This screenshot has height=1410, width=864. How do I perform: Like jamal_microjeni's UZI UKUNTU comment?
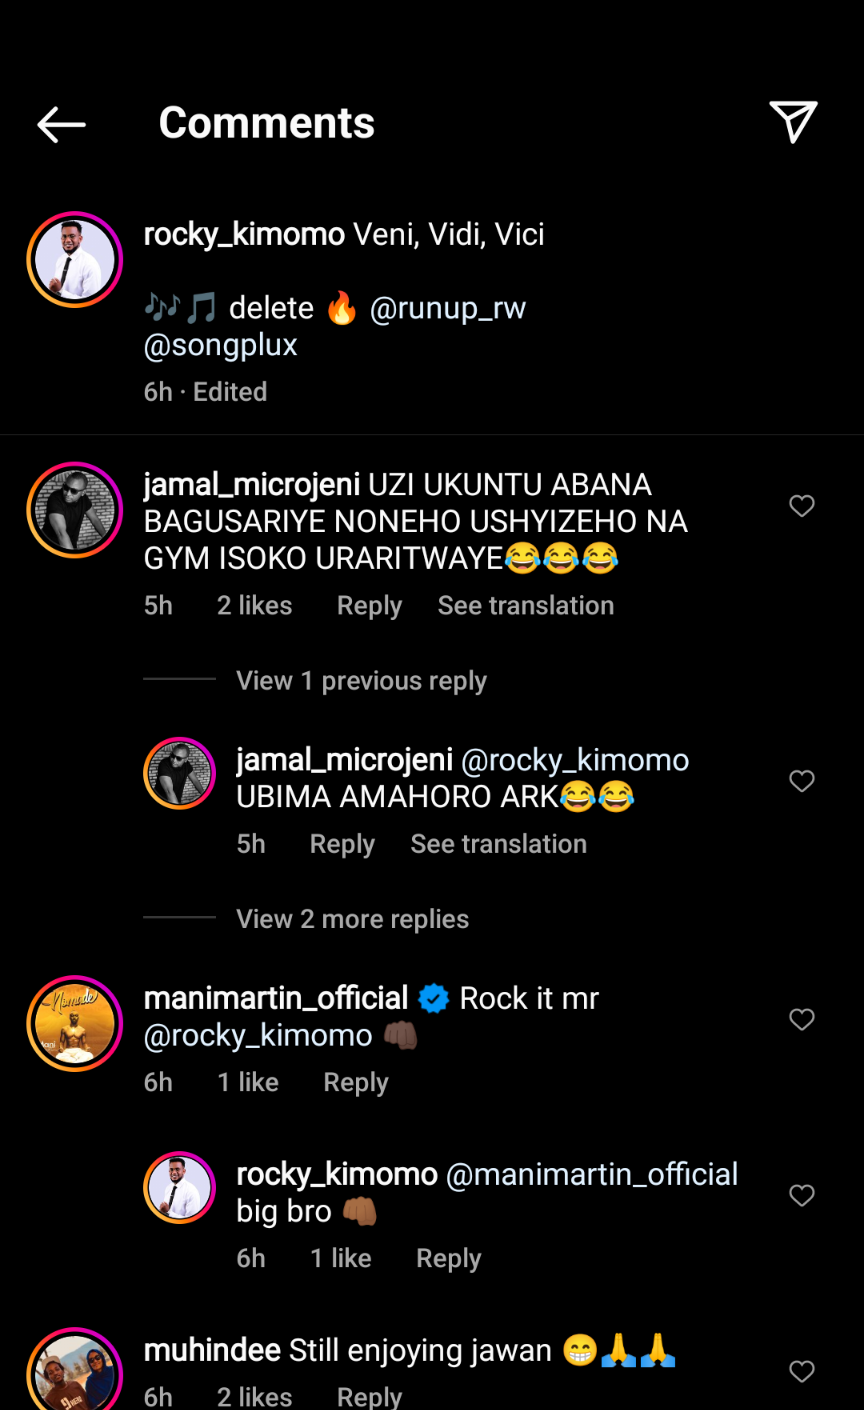[x=802, y=506]
